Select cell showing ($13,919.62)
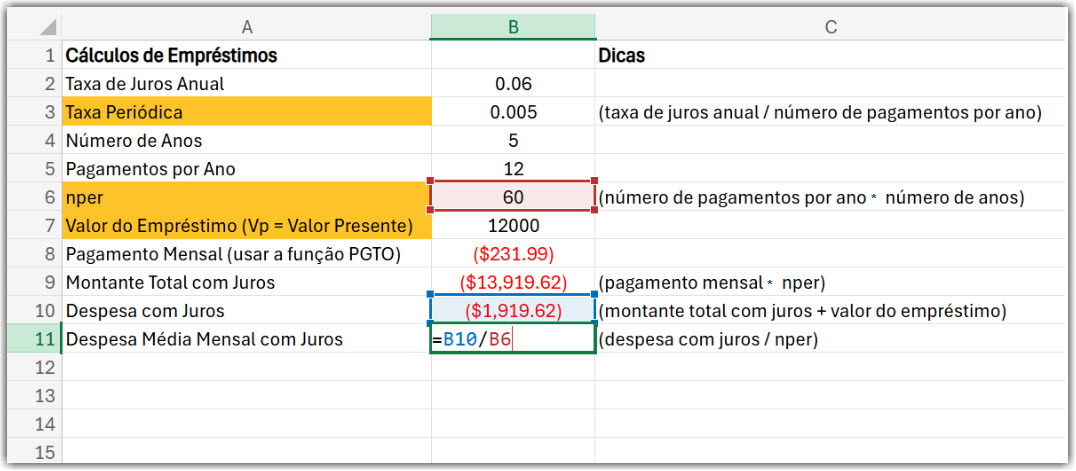1076x471 pixels. click(x=513, y=282)
